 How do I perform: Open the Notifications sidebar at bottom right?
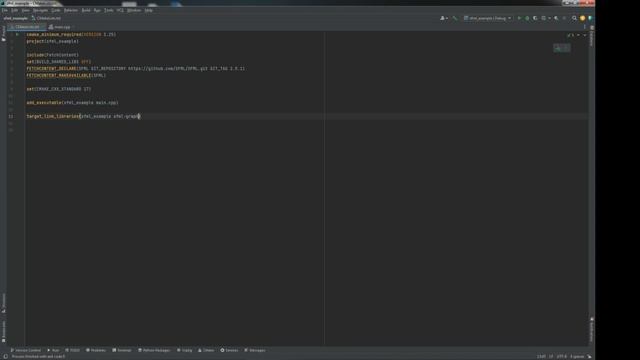coord(592,330)
